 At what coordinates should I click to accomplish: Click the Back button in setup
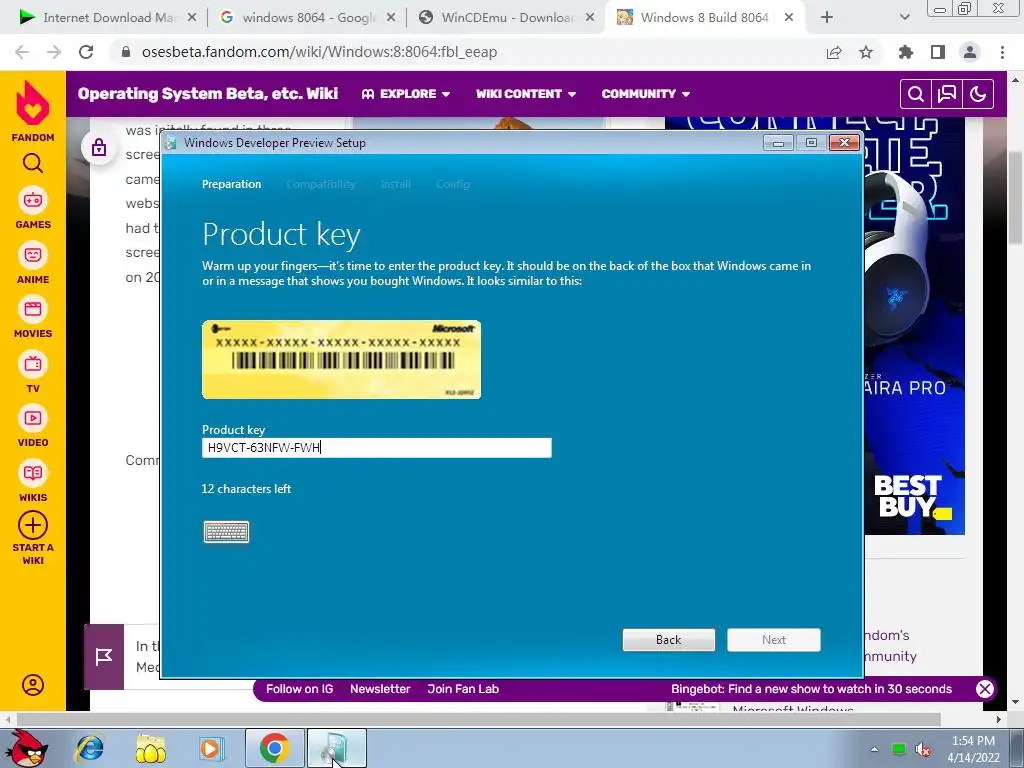tap(669, 640)
